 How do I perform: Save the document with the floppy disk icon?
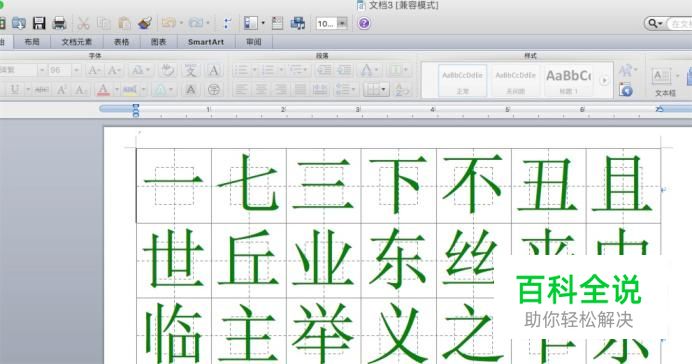coord(39,23)
